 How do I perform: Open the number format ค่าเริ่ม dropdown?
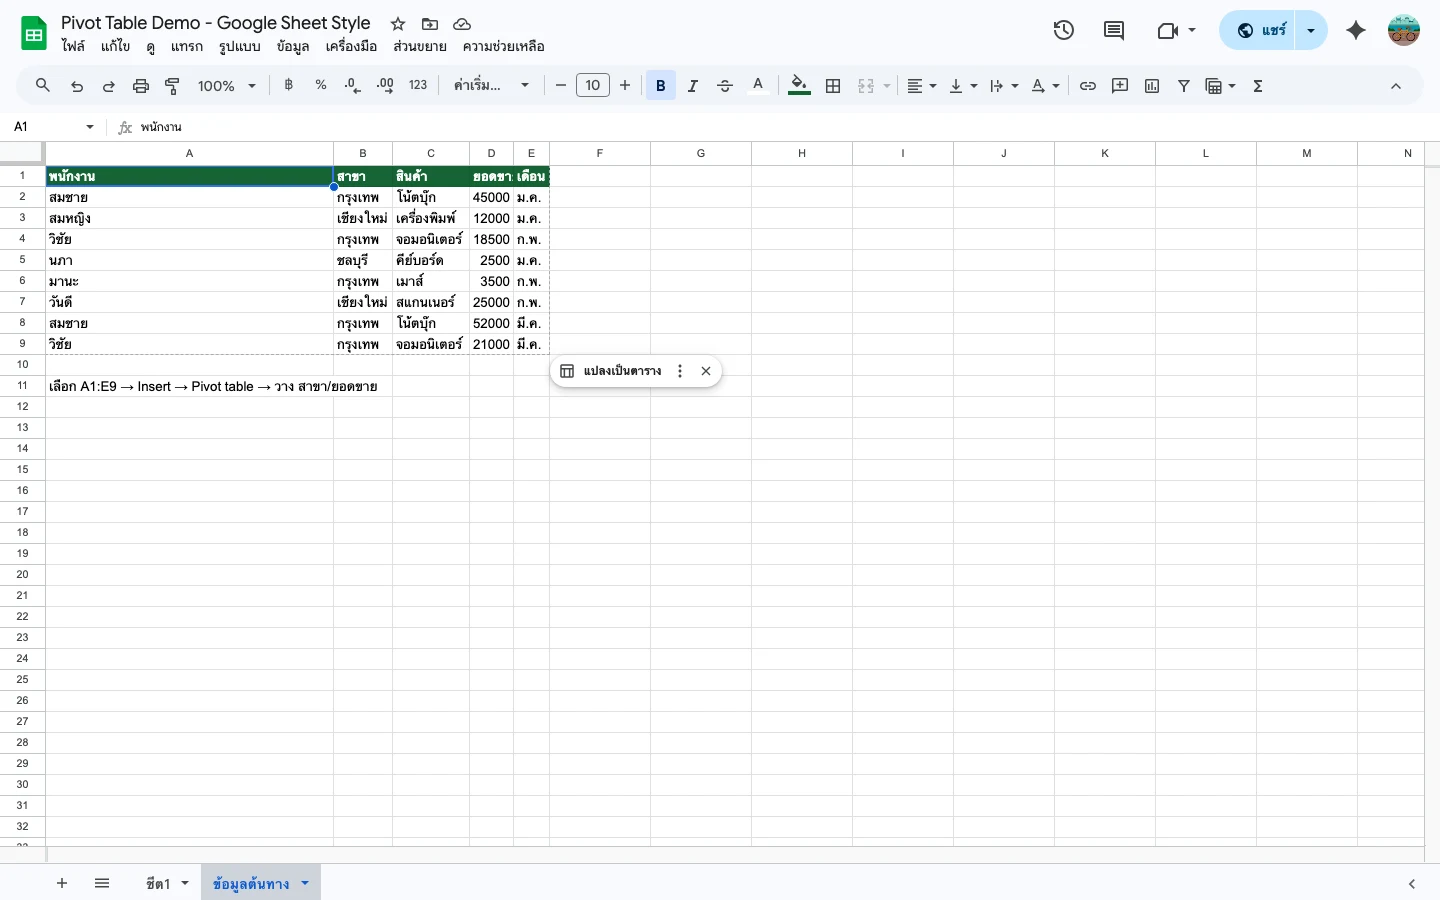click(492, 85)
